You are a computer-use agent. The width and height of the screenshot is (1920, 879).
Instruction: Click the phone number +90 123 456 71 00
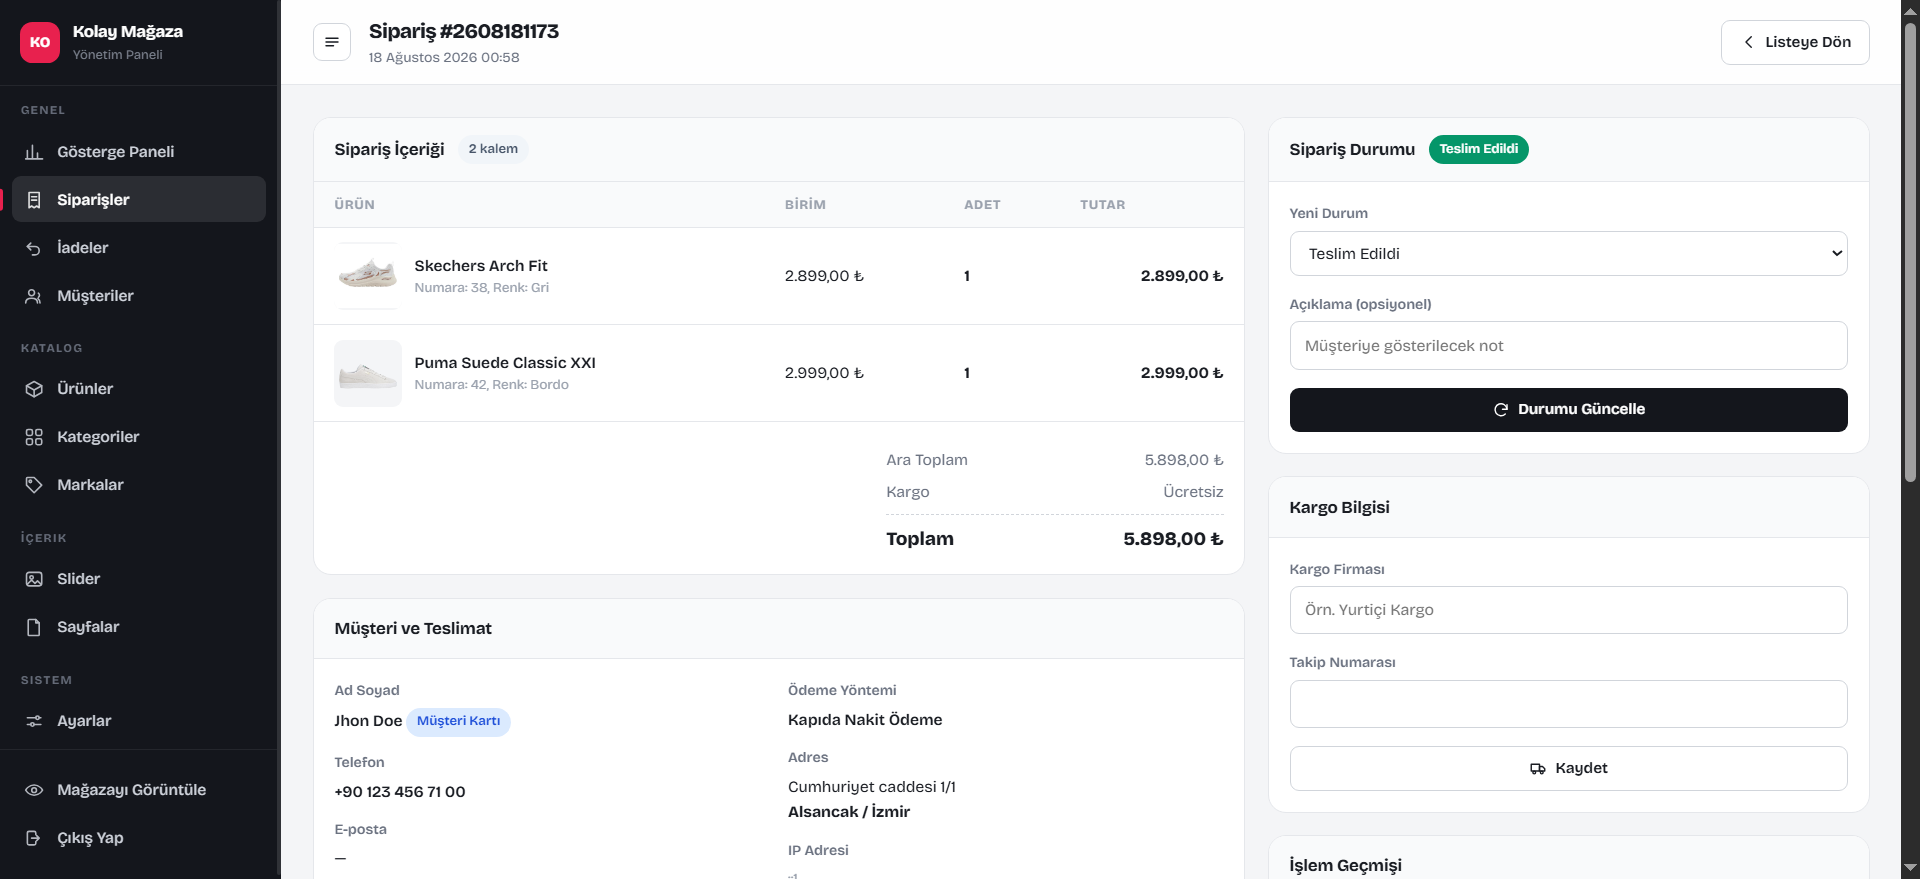point(400,792)
